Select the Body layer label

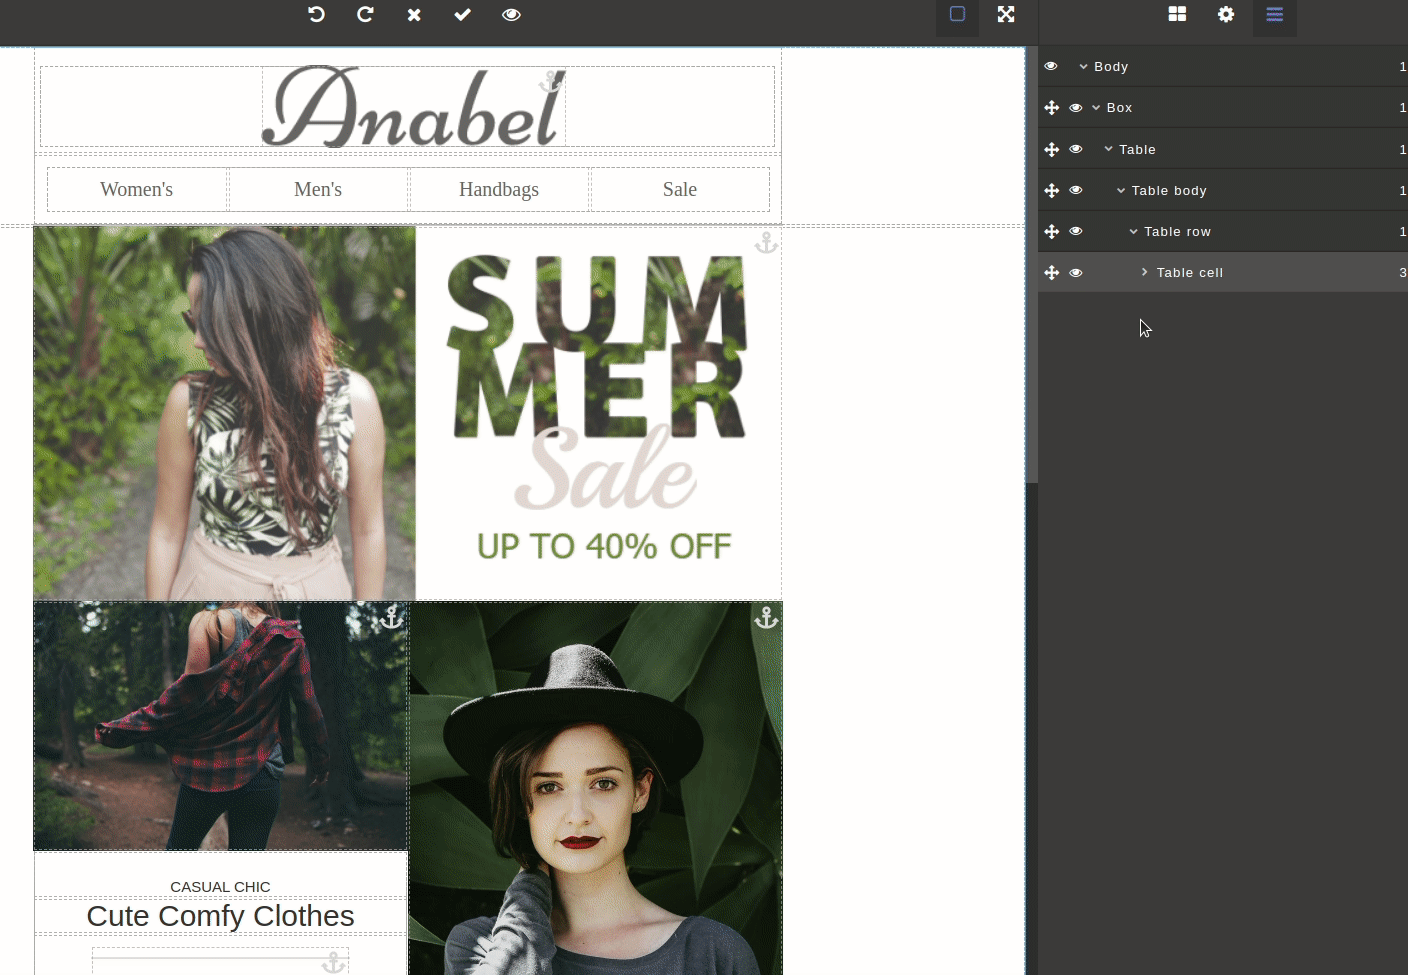(1111, 67)
